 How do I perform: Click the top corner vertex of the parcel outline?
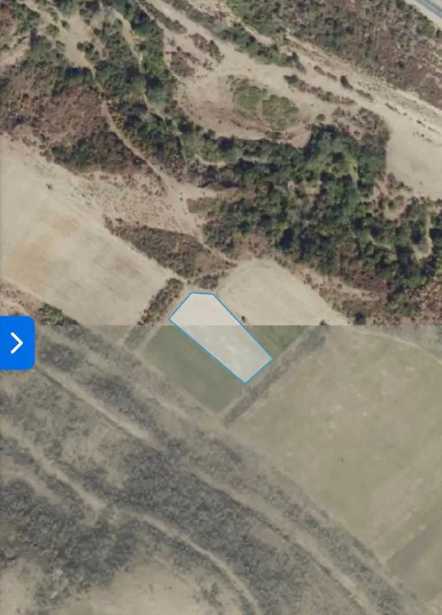pyautogui.click(x=192, y=293)
